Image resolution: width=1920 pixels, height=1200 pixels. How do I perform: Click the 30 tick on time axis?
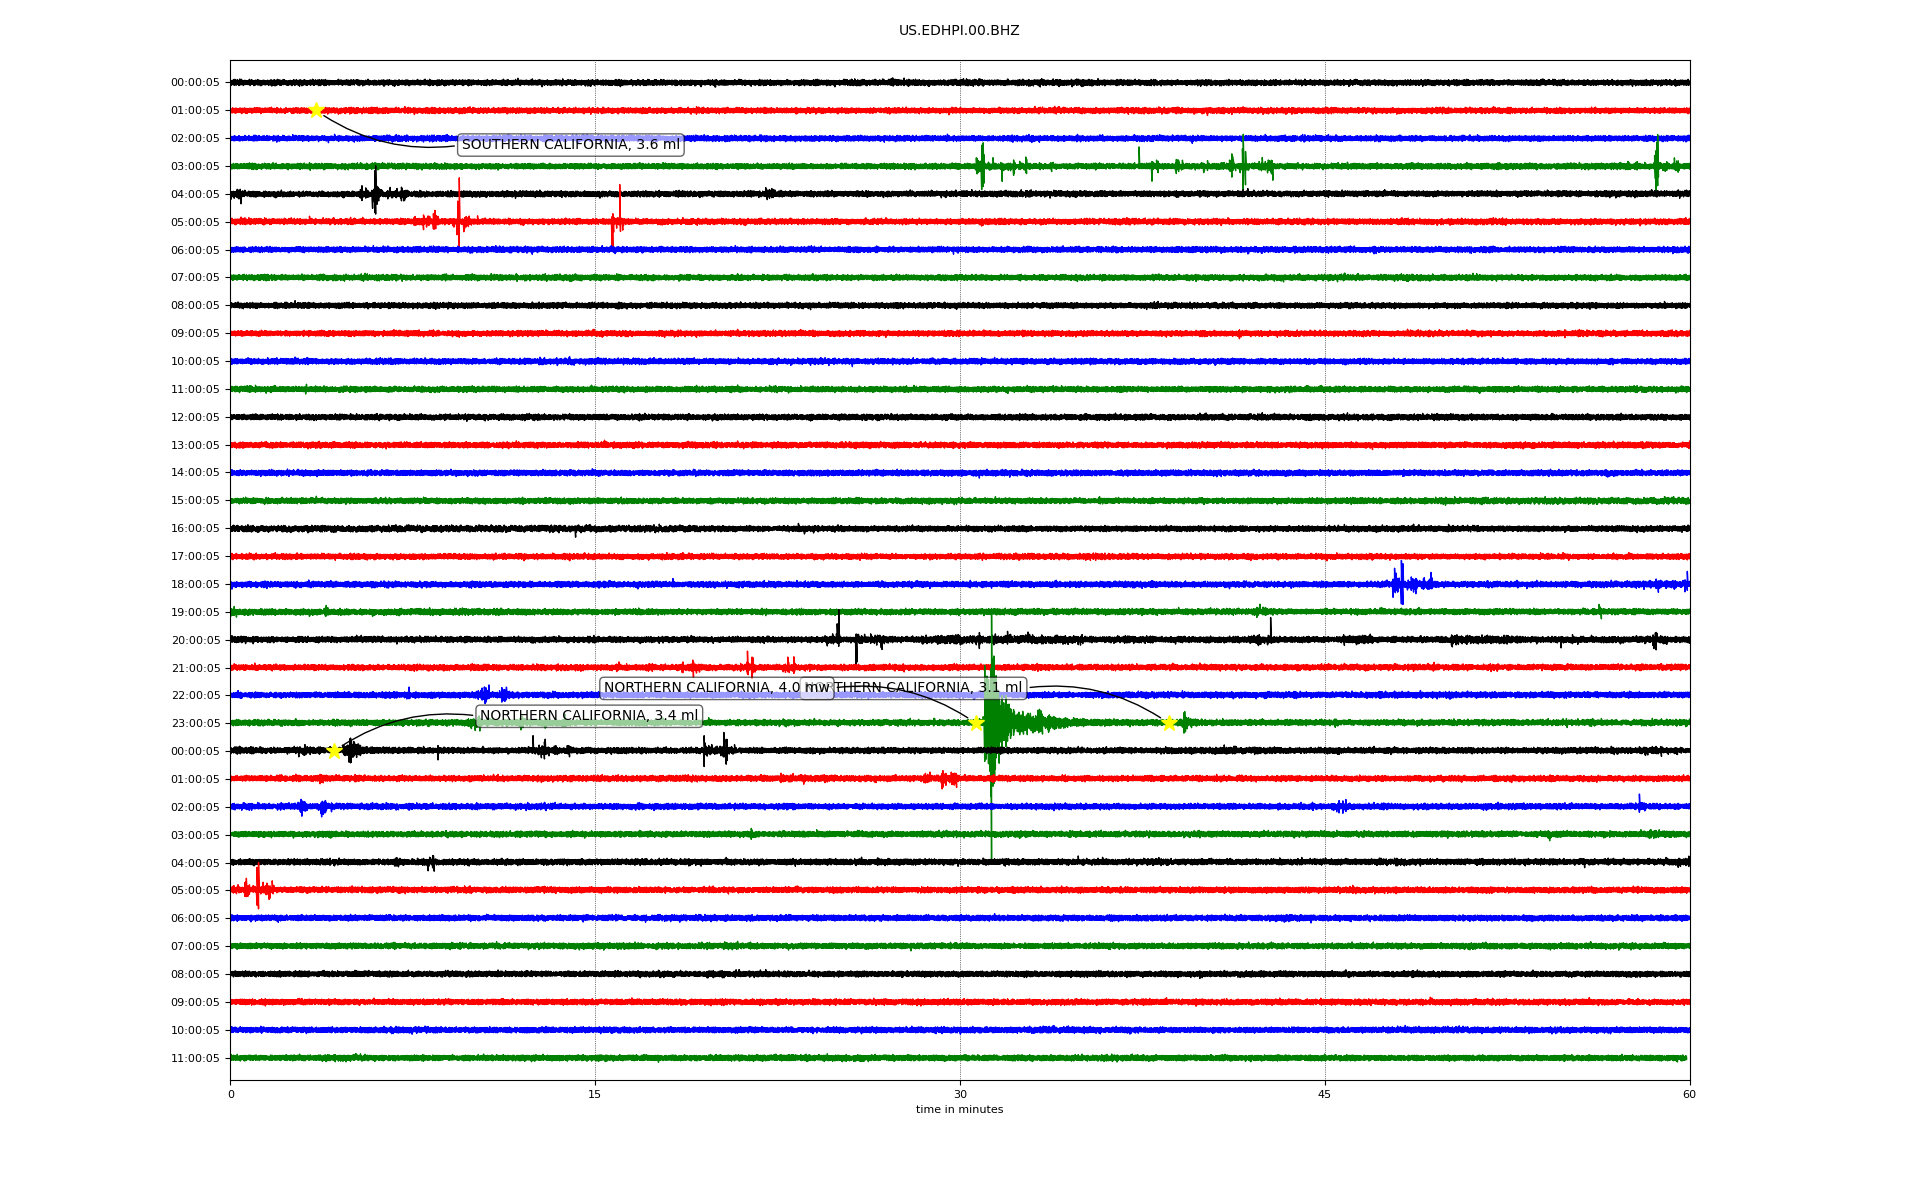tap(960, 1094)
